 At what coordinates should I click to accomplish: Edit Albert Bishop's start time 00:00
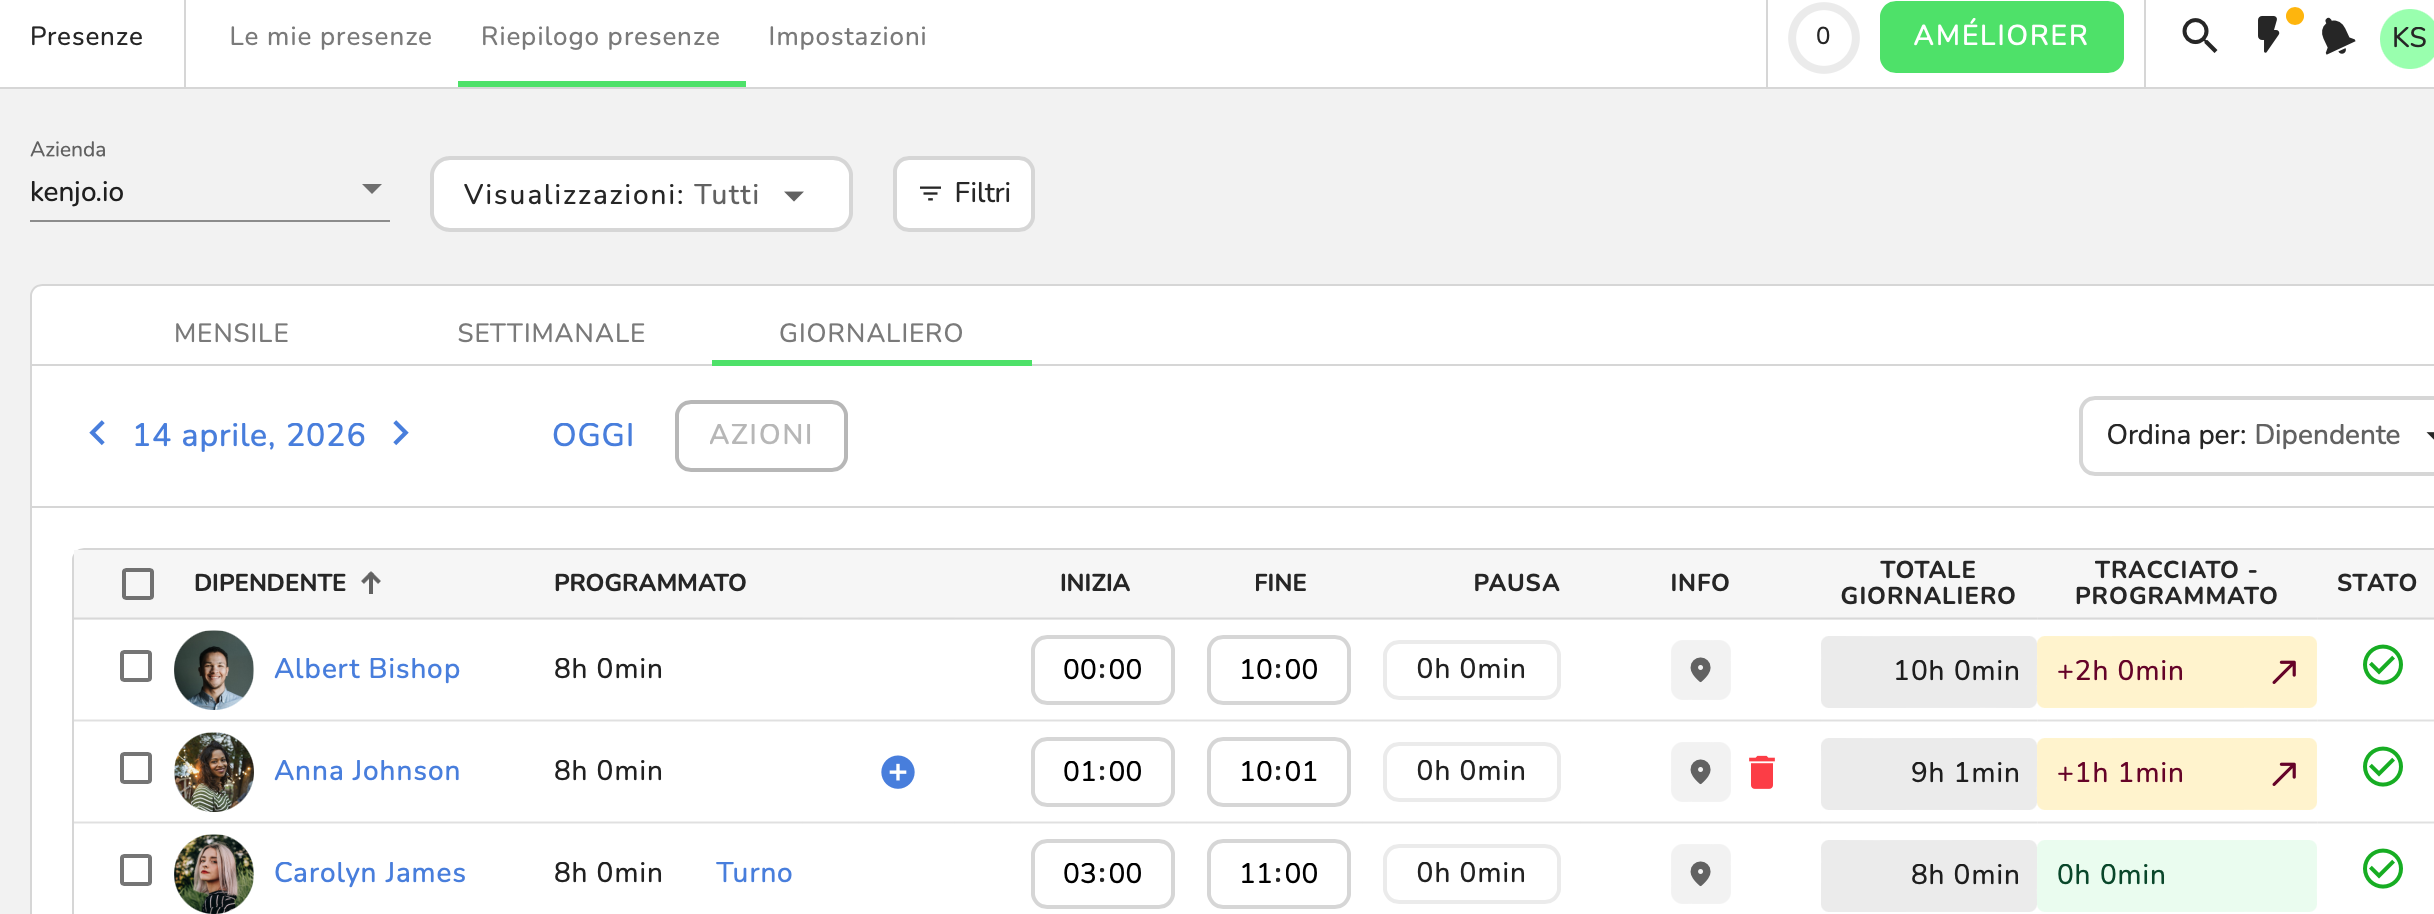[x=1102, y=670]
